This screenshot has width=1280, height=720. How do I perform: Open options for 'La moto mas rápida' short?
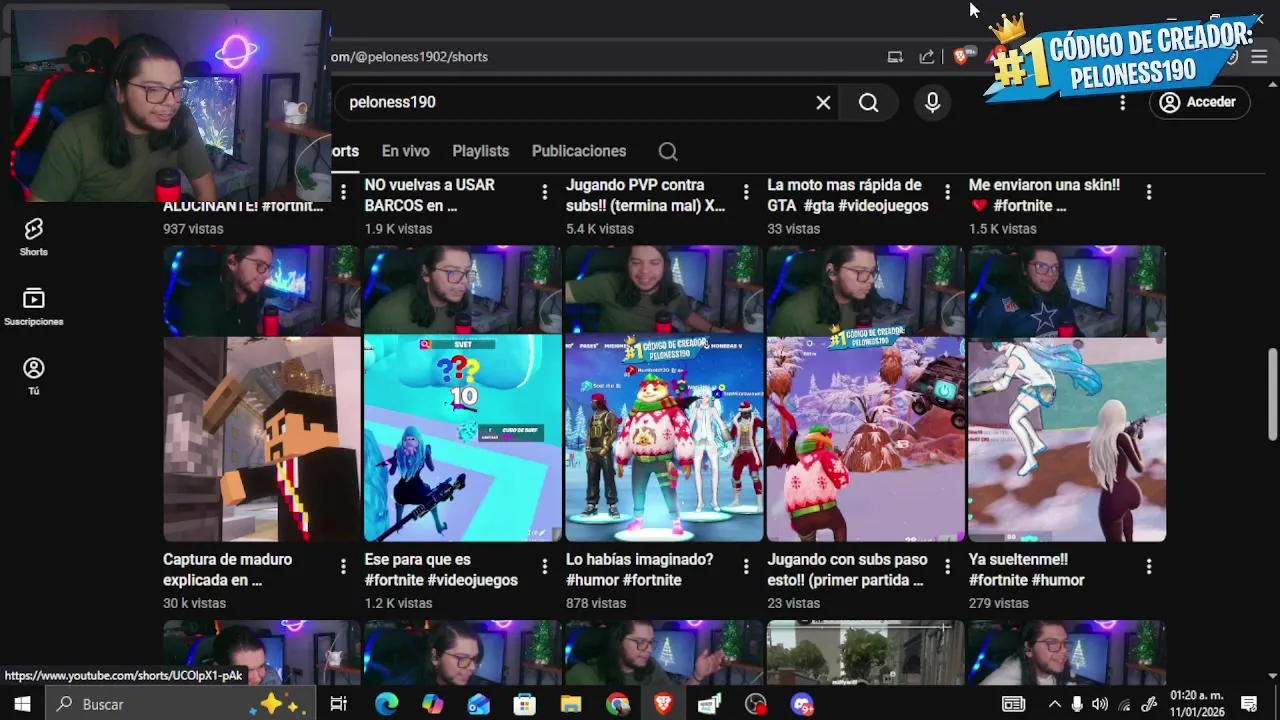(x=947, y=192)
